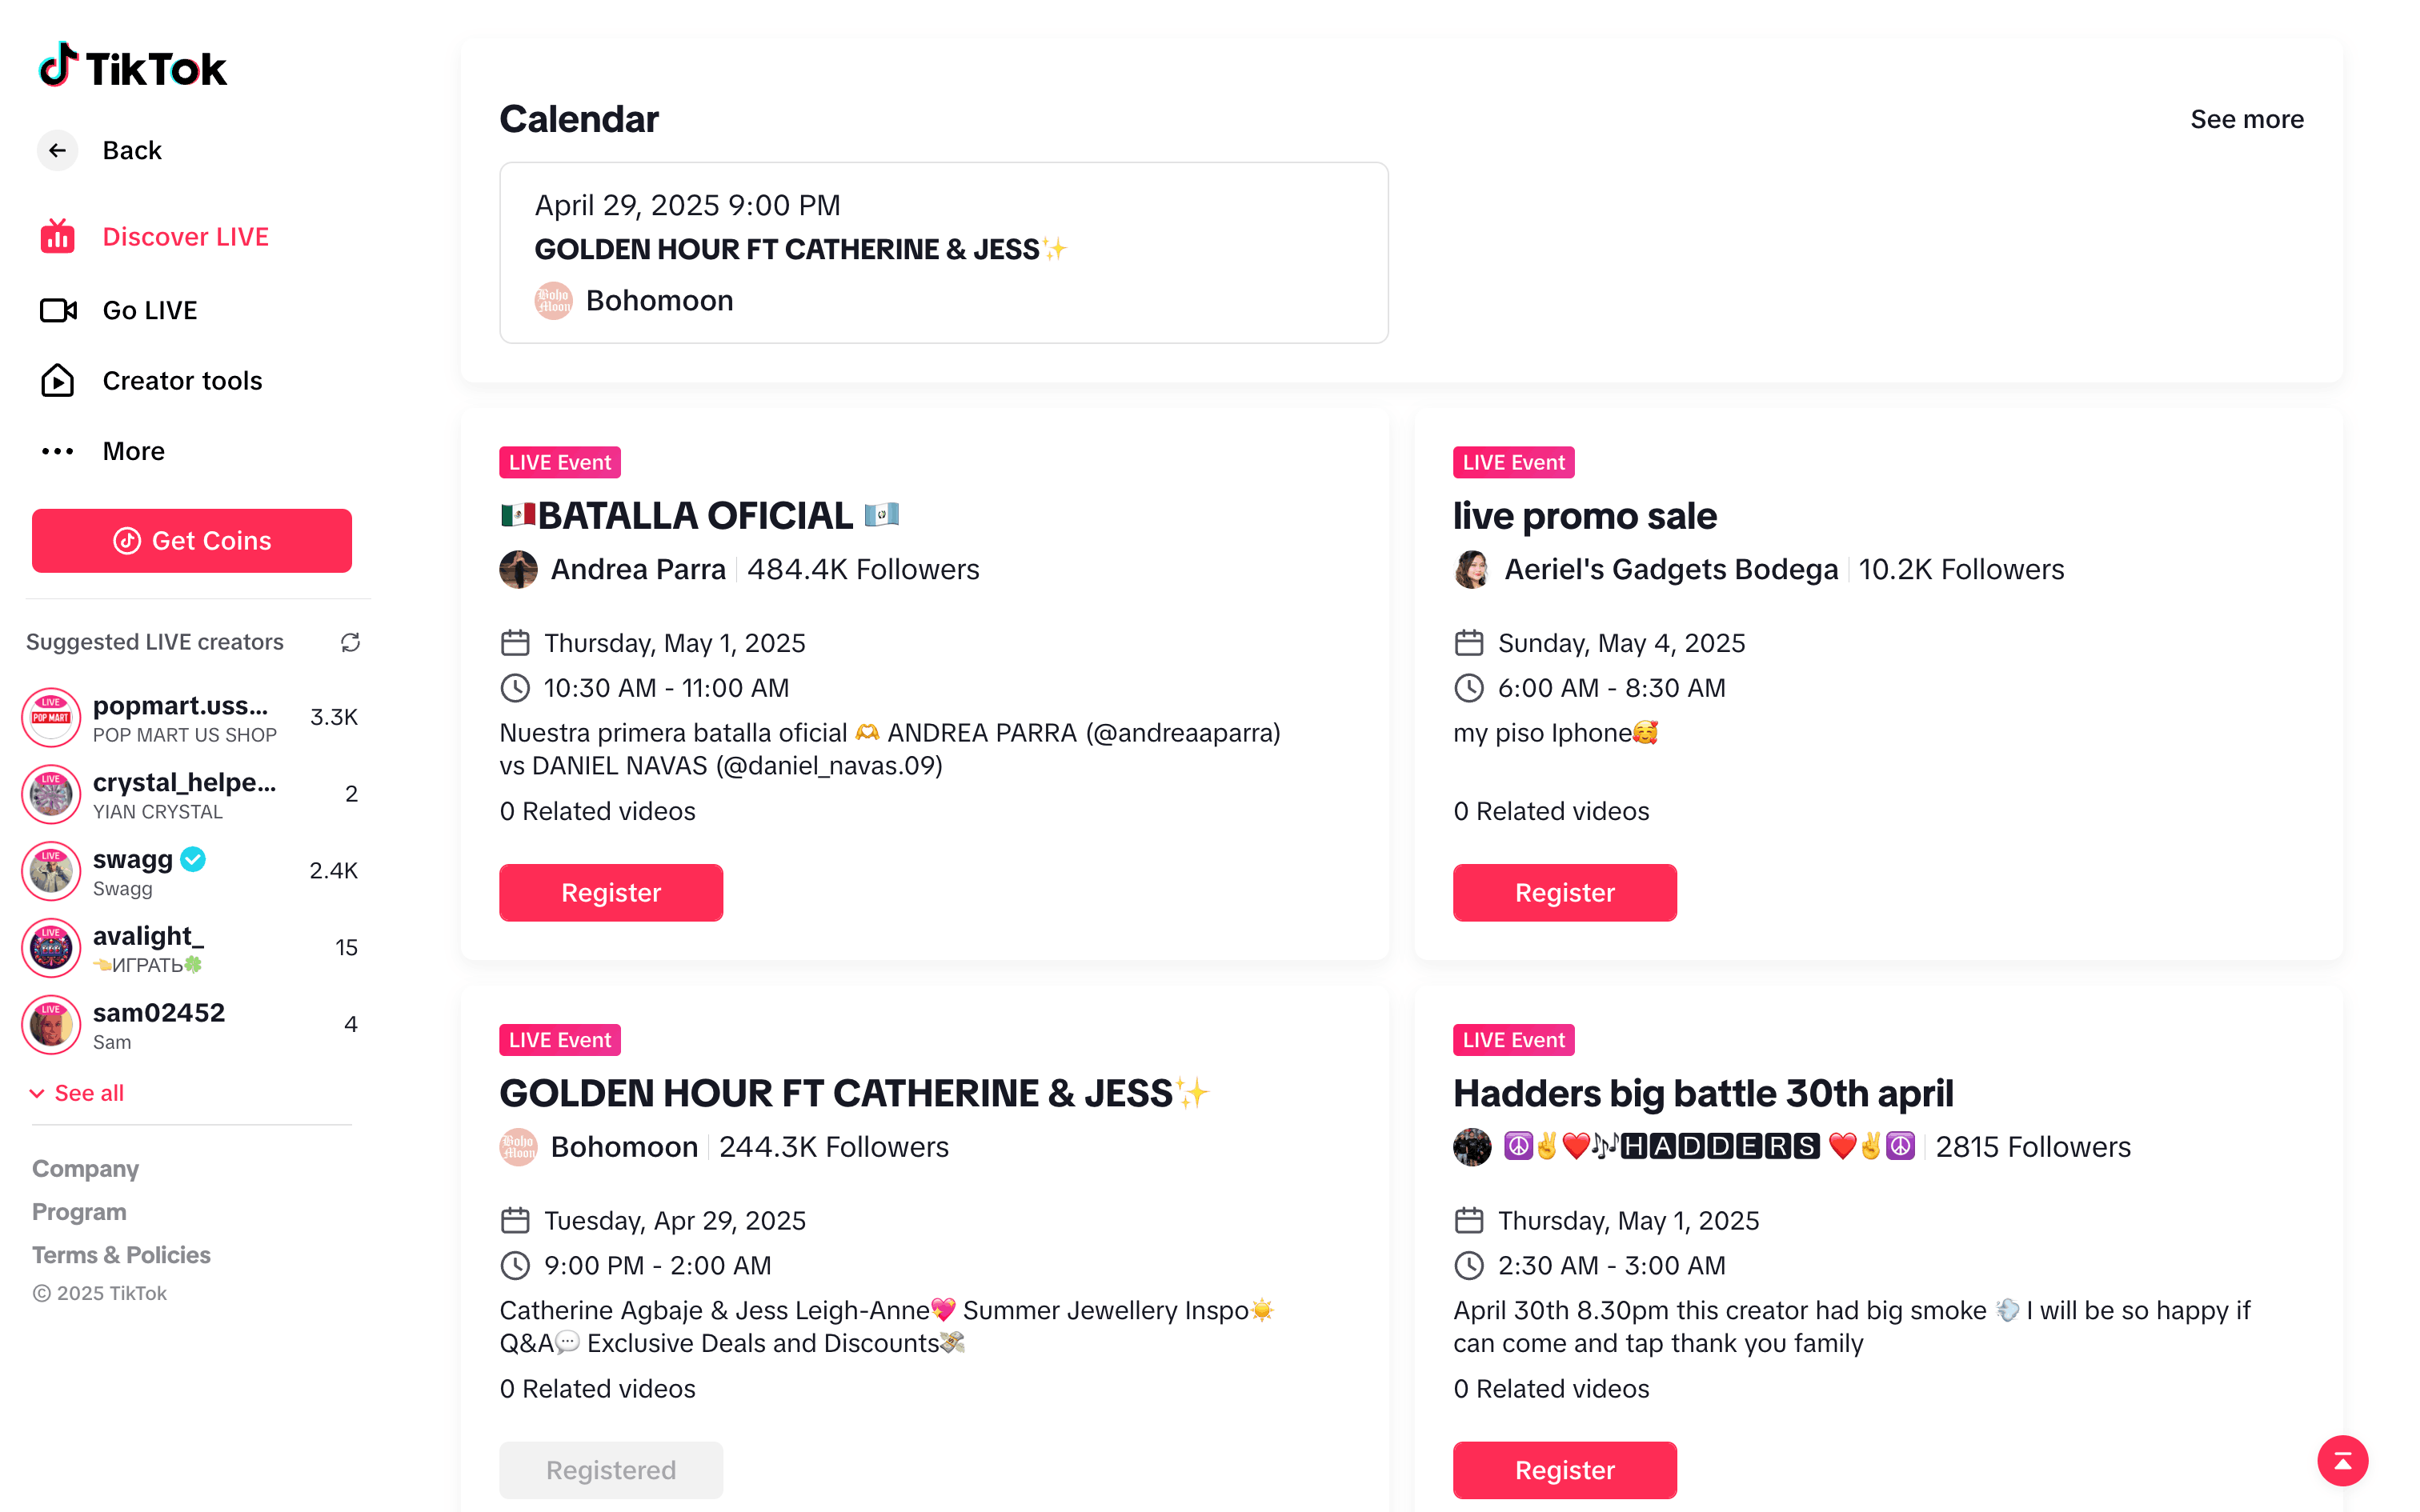Register for Hadders big battle event

pos(1564,1469)
